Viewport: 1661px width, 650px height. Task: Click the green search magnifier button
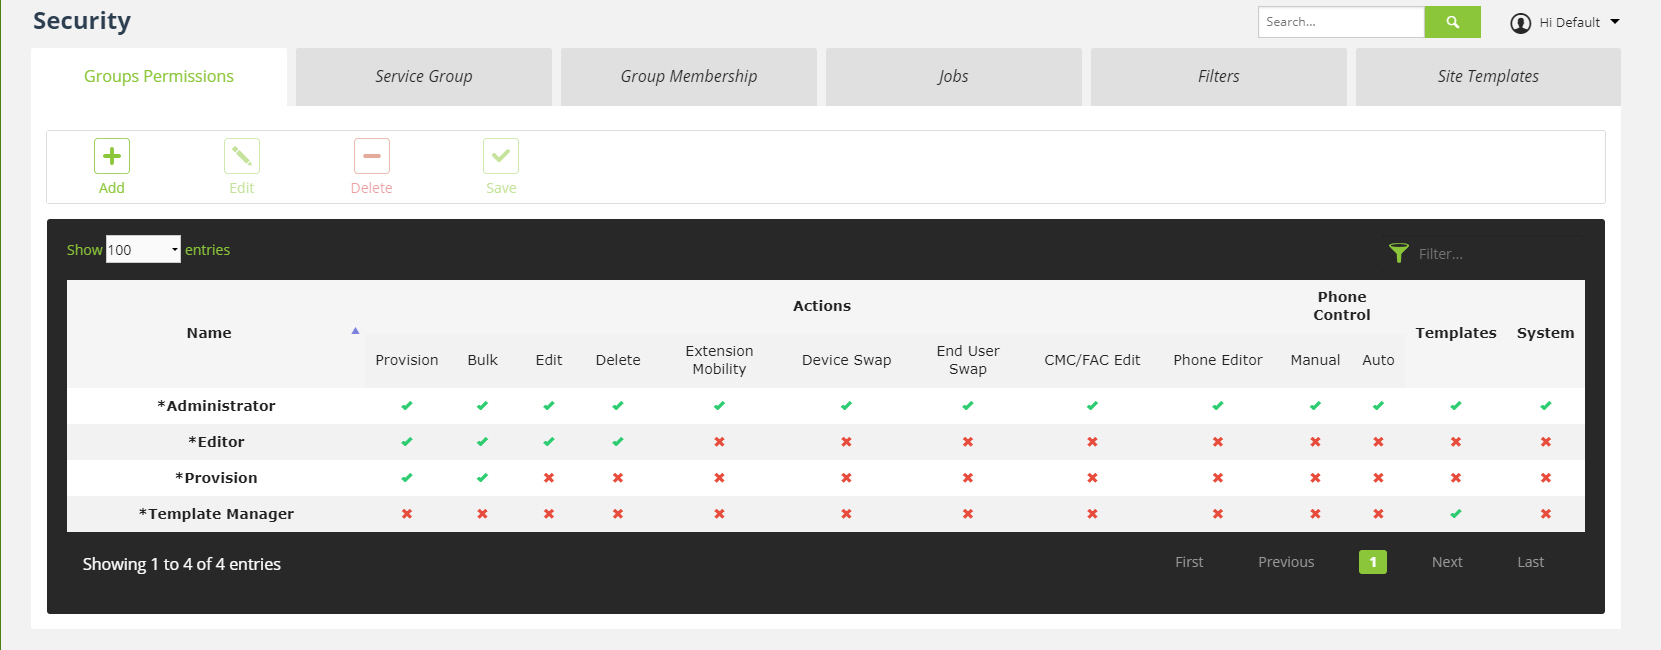1452,22
